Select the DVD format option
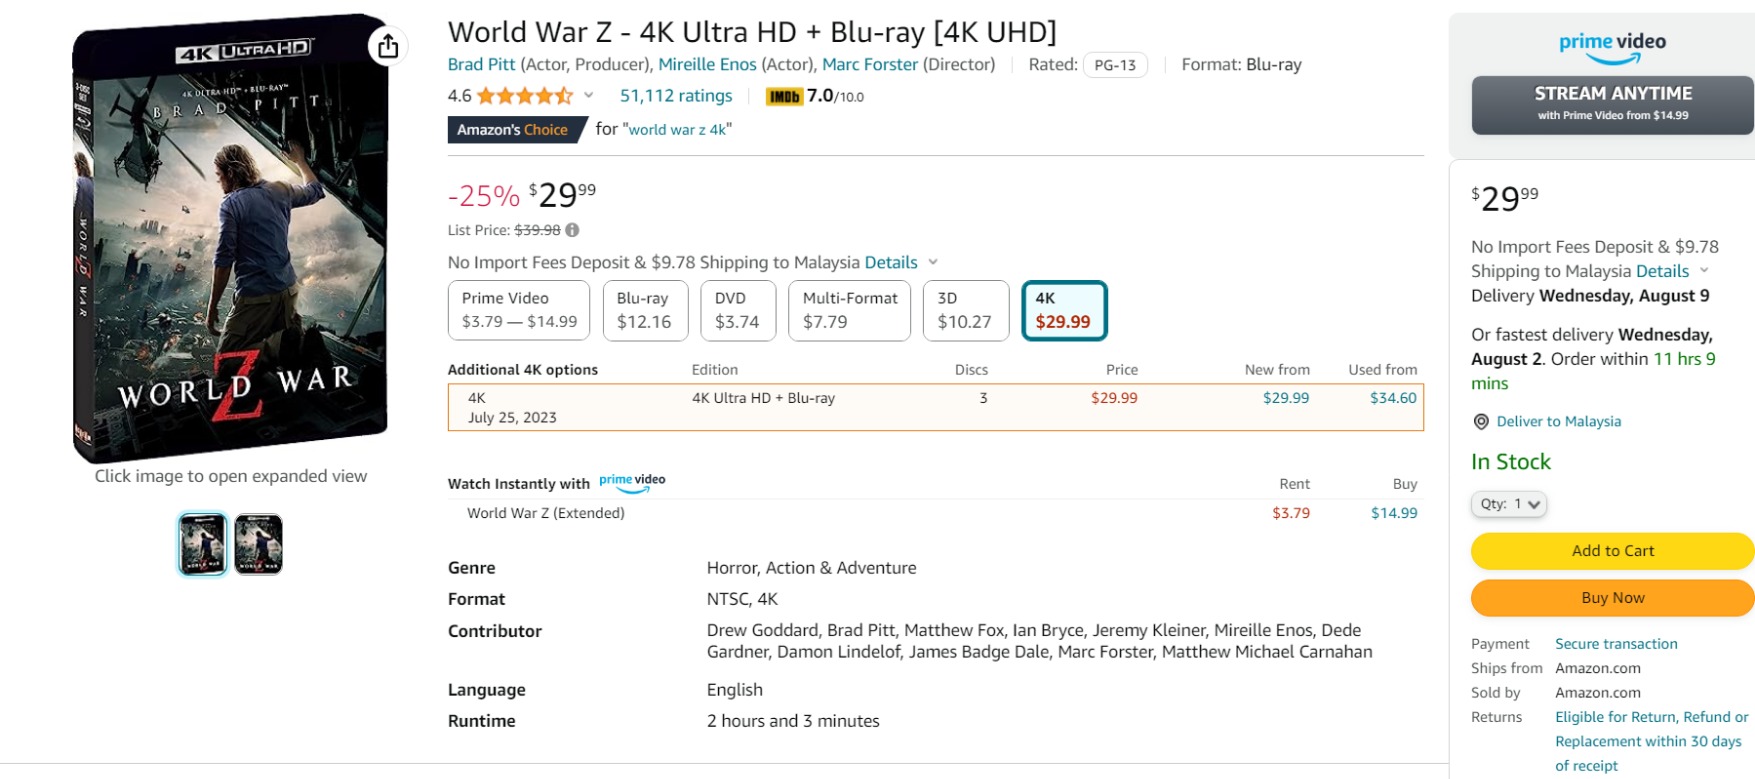 tap(738, 310)
